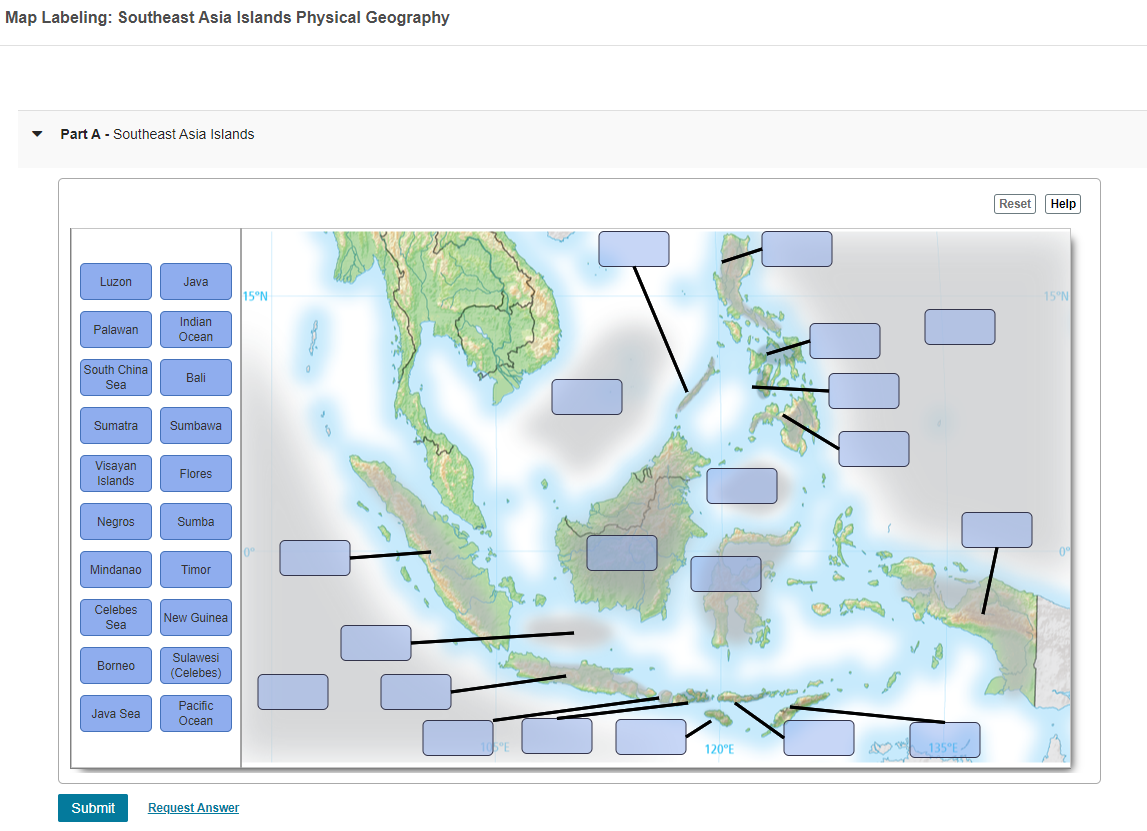1147x831 pixels.
Task: Choose the Sulawesi (Celebes) label
Action: 195,665
